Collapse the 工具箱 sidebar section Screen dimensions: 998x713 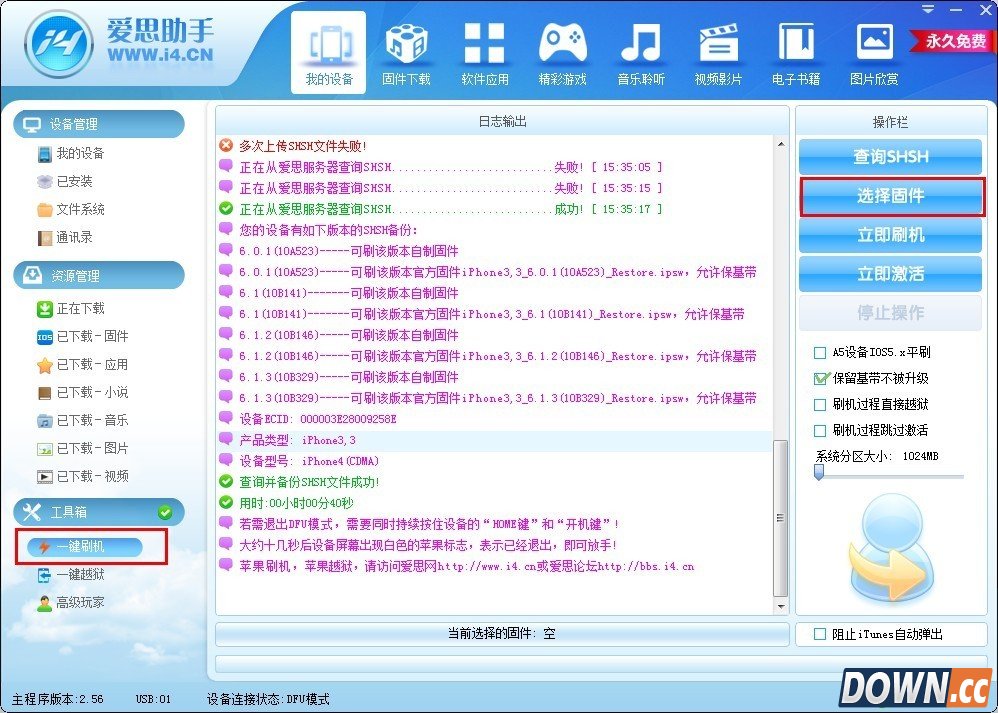(x=97, y=512)
